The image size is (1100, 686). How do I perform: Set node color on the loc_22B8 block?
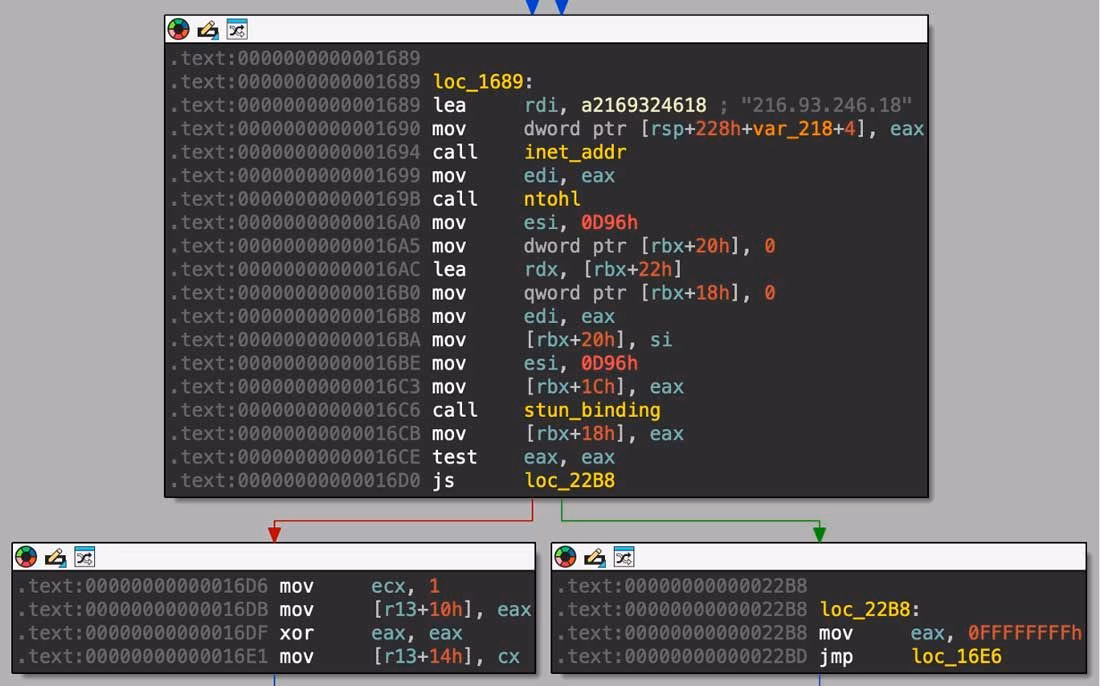click(565, 557)
